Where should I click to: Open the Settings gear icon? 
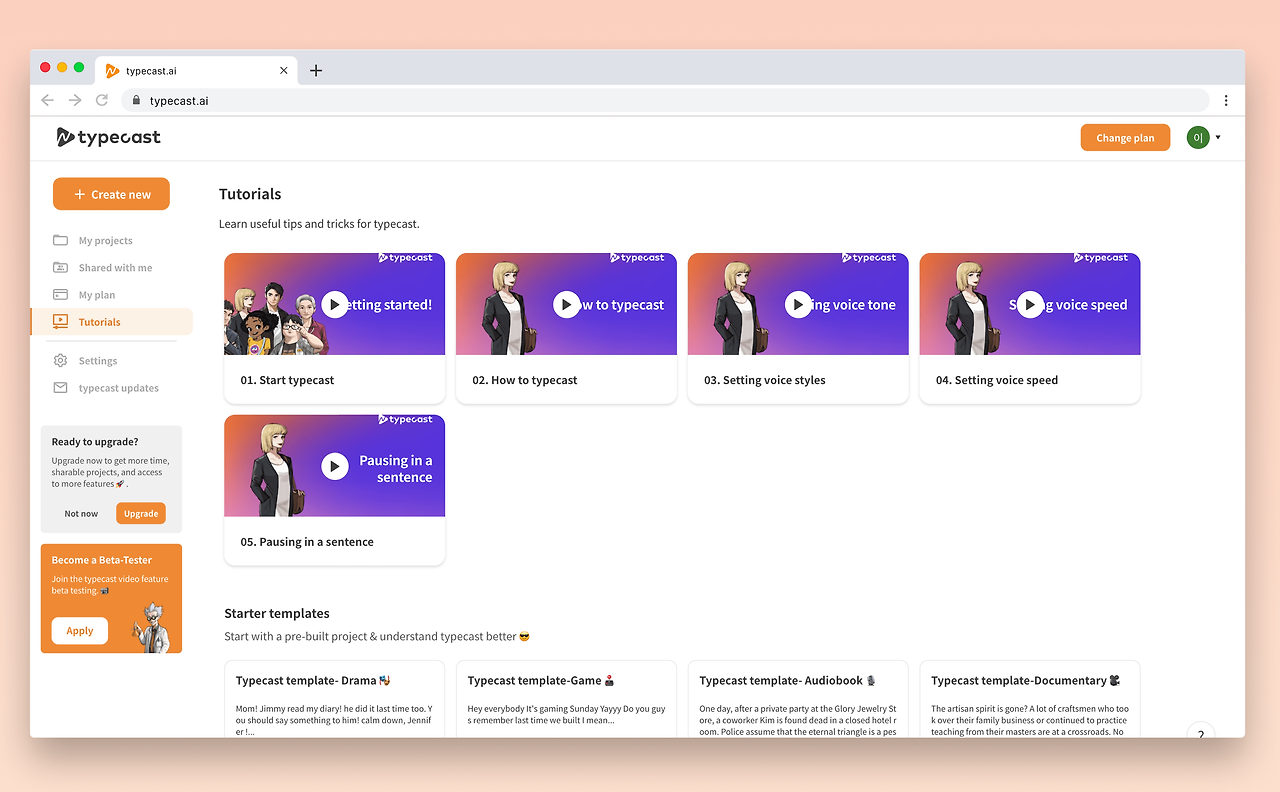[60, 360]
